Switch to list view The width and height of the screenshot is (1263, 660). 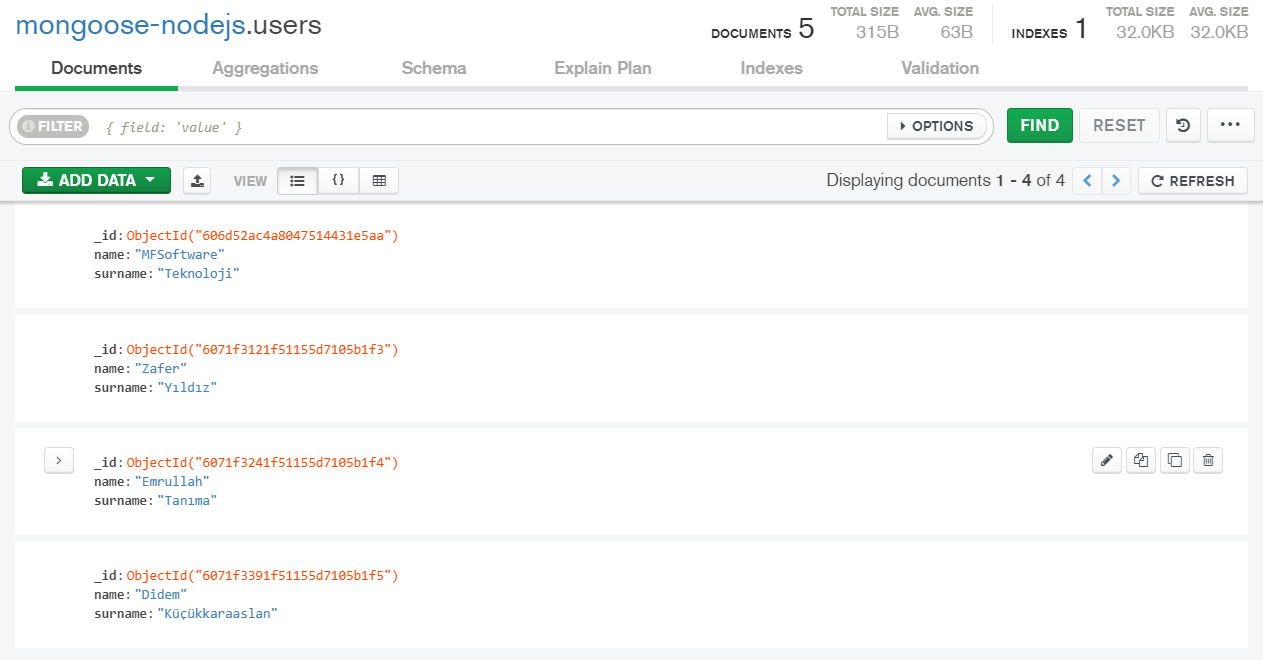pos(297,181)
